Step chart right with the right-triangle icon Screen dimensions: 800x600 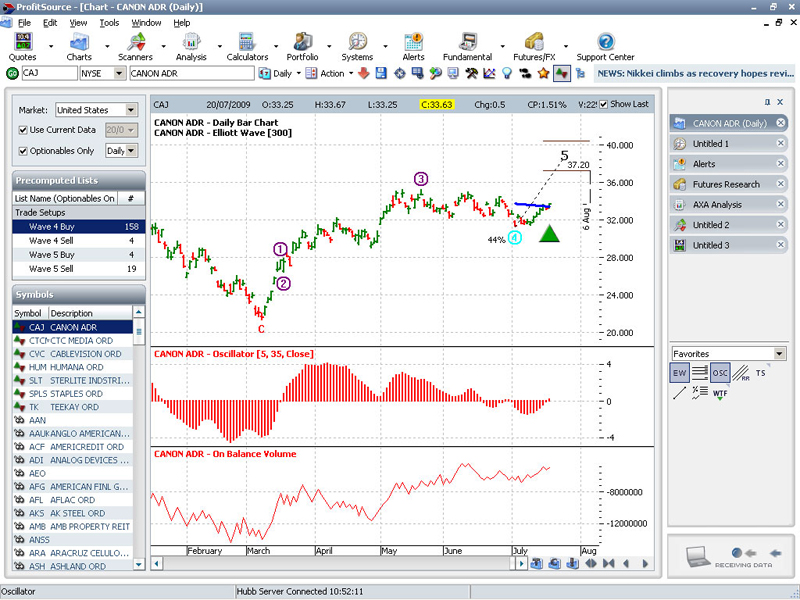pos(645,564)
